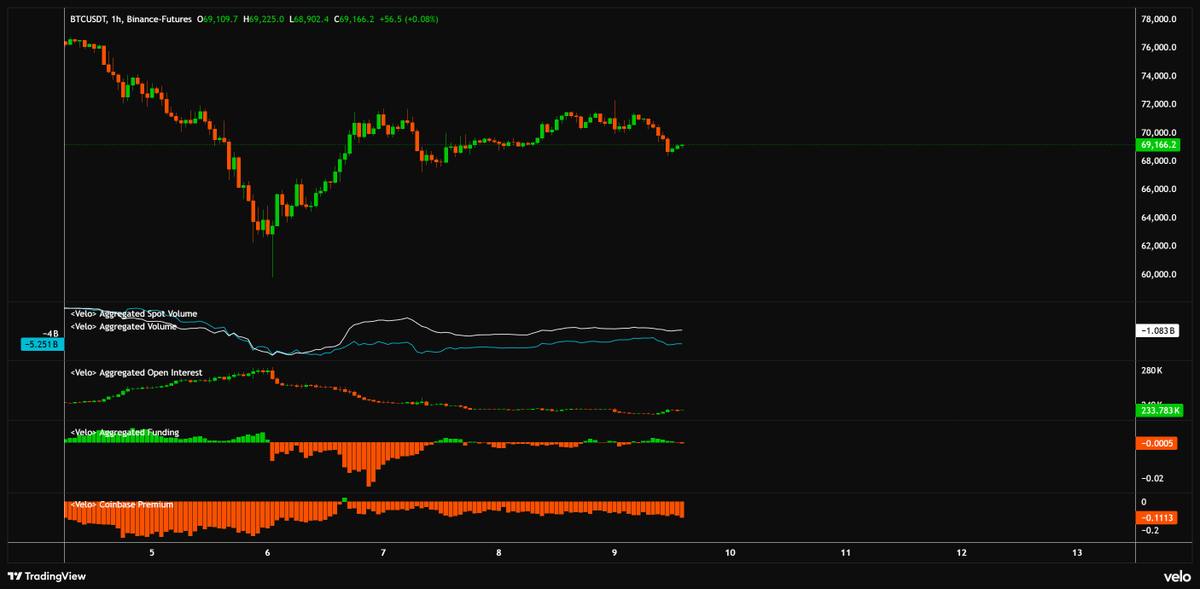Open the TradingView logo link
Screen dimensions: 1200x589
click(48, 577)
